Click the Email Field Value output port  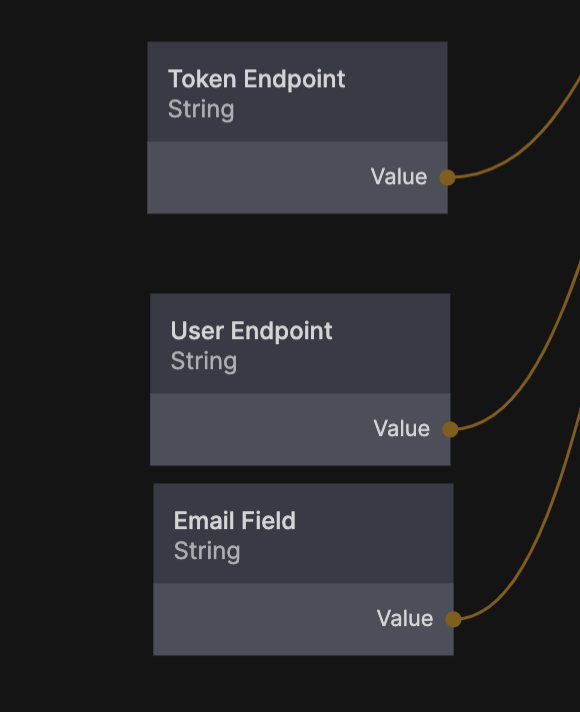[453, 619]
